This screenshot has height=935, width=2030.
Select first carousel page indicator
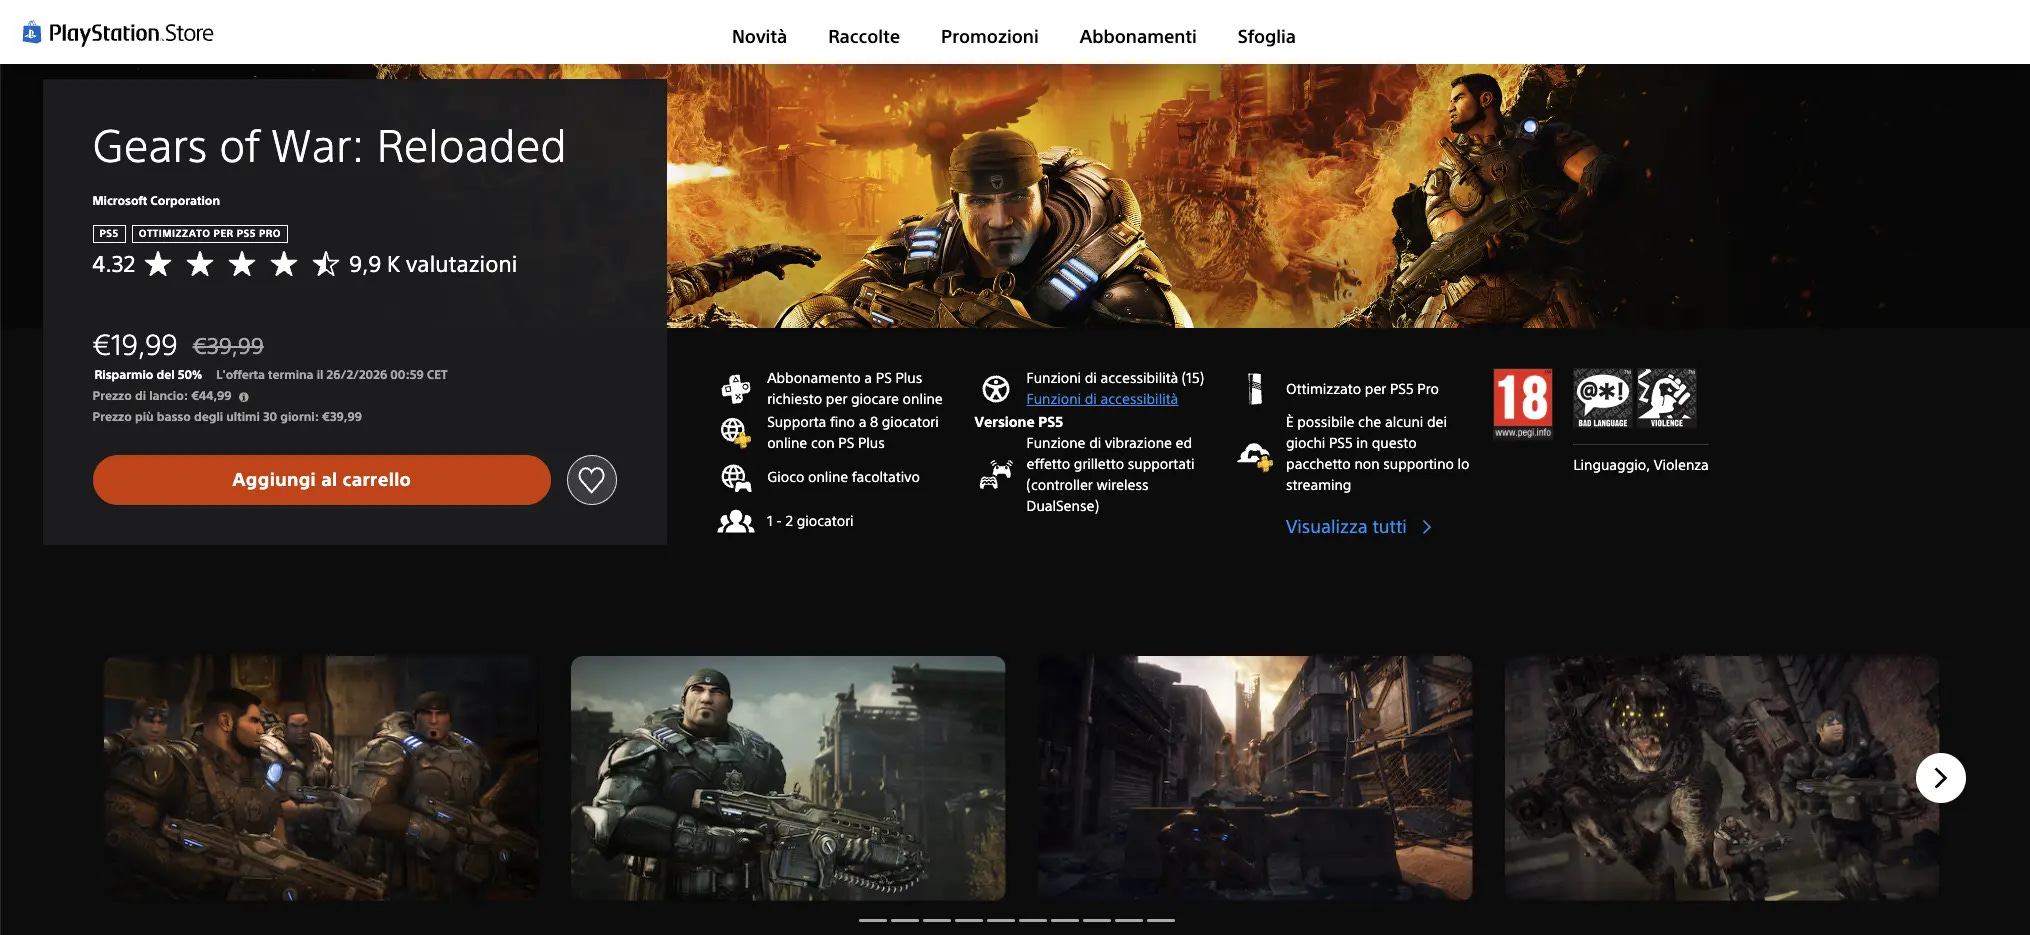coord(873,920)
